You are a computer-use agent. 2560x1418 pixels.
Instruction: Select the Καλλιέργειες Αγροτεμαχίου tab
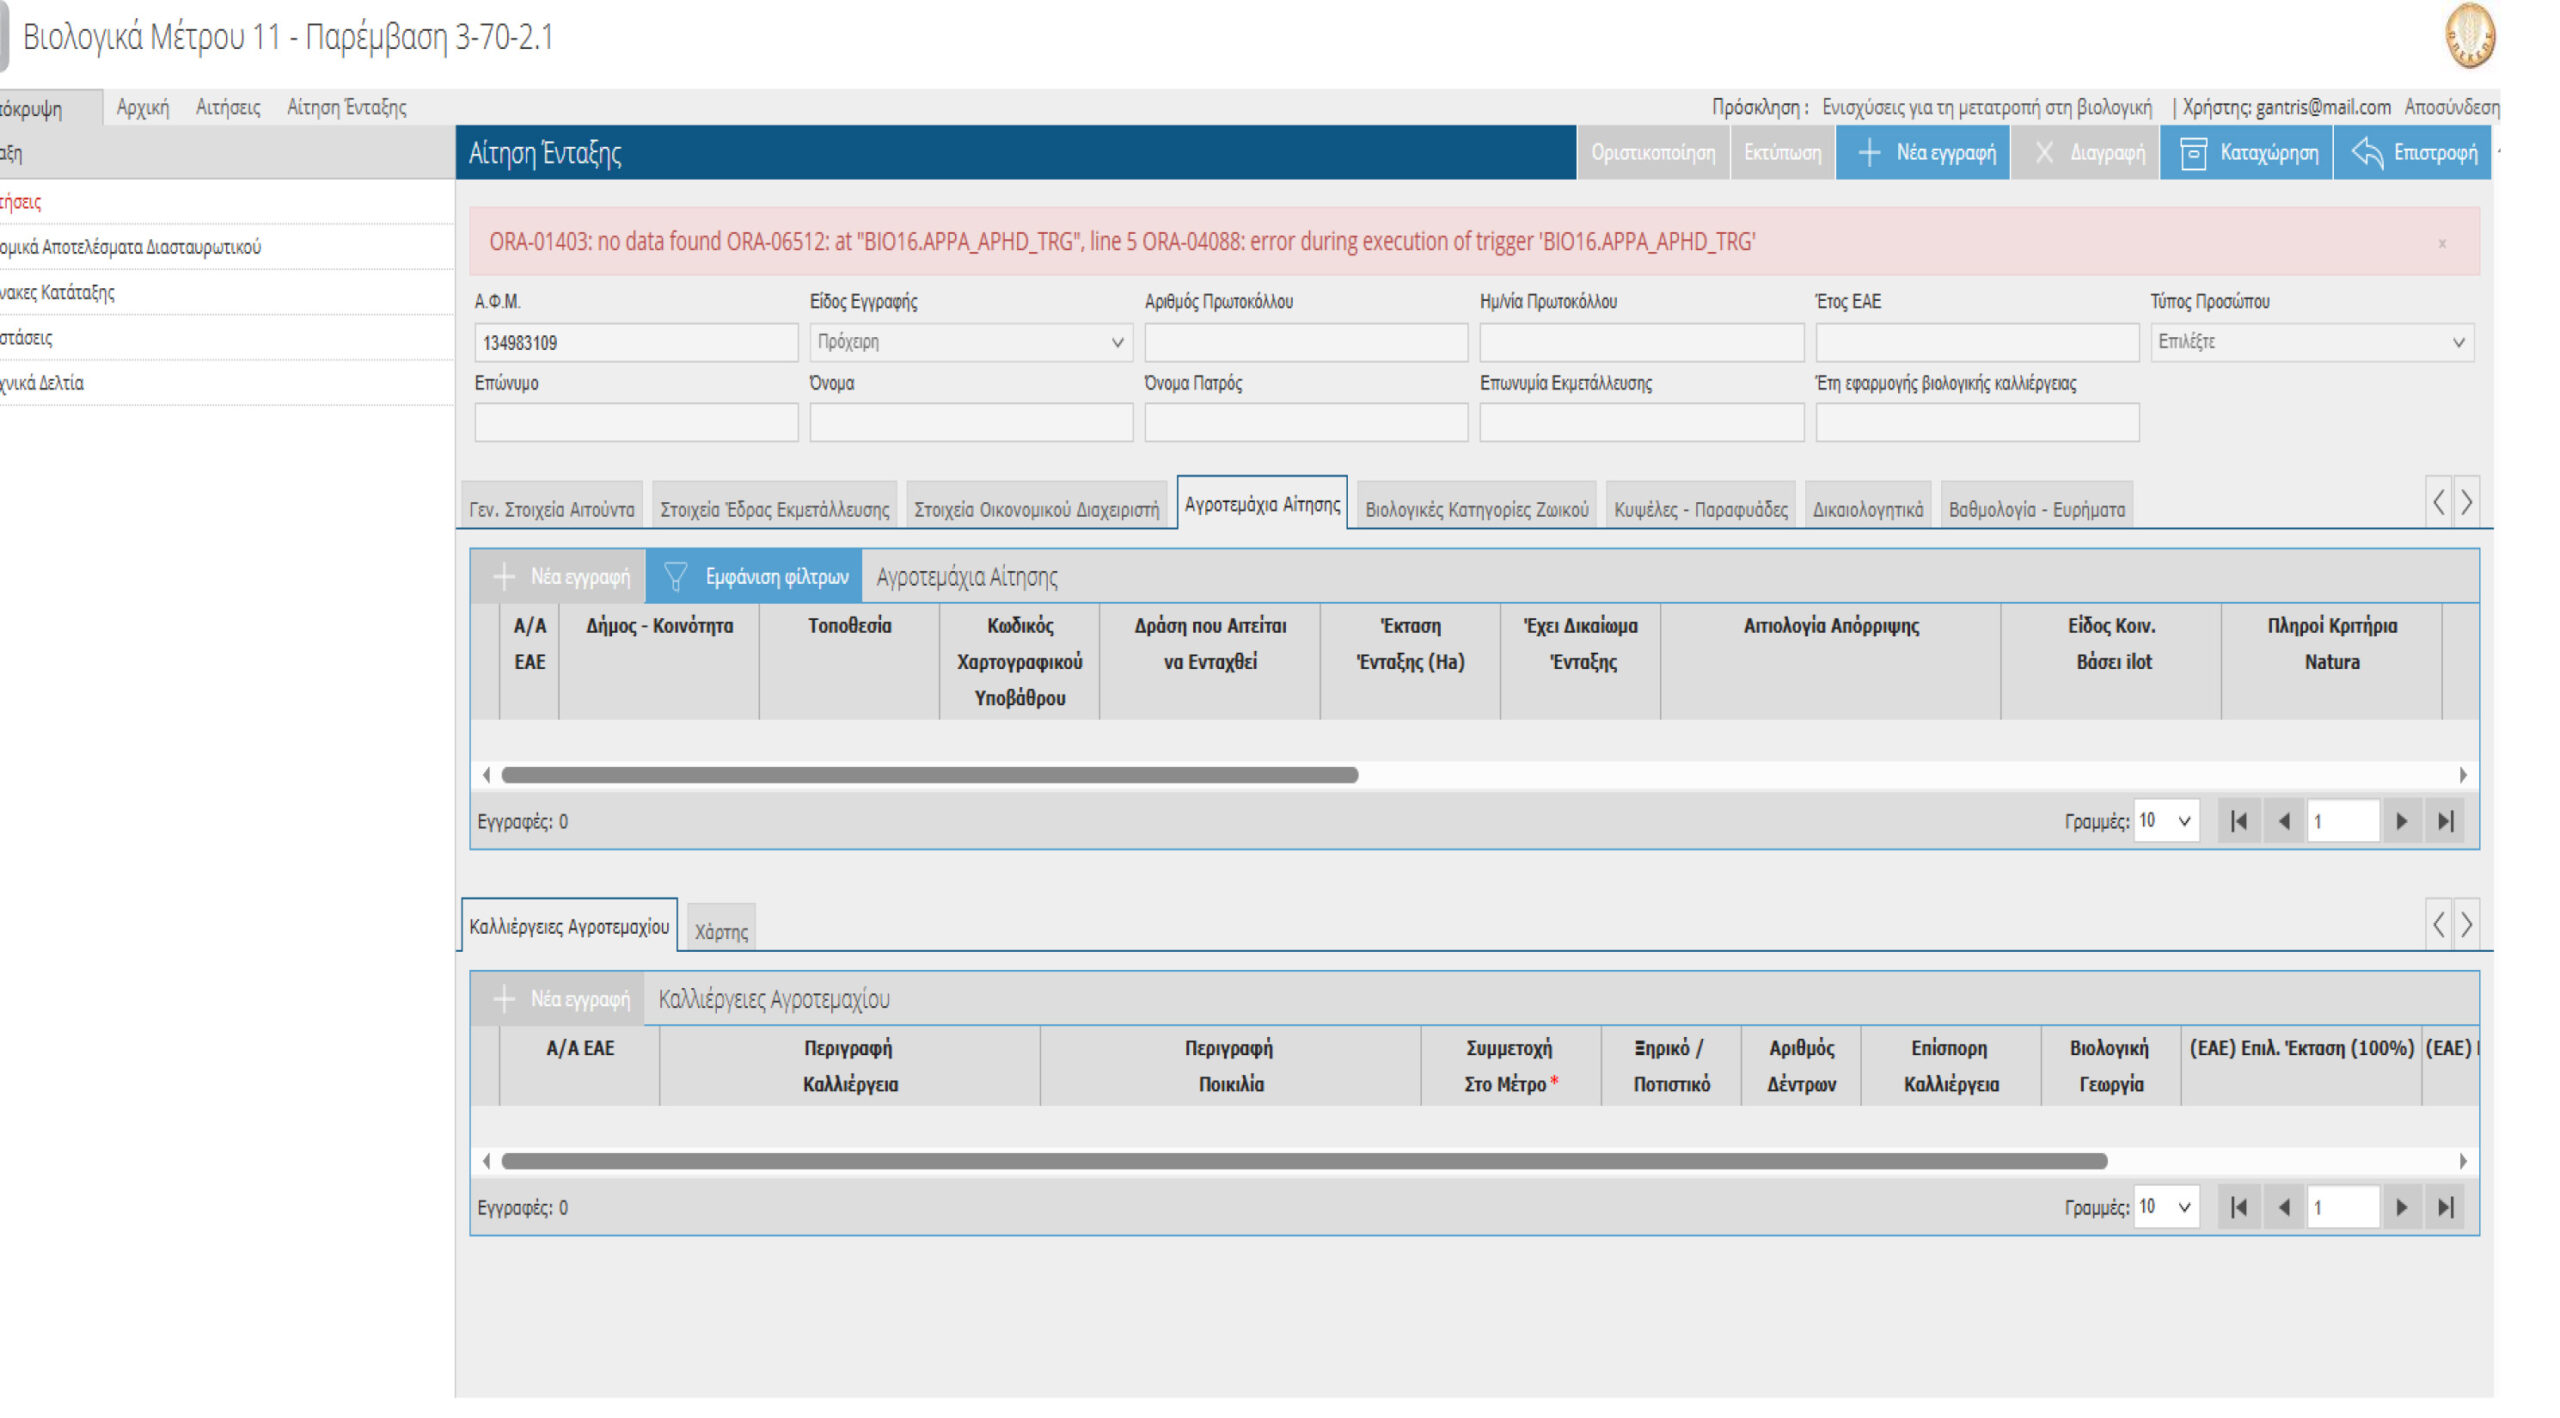(x=569, y=926)
